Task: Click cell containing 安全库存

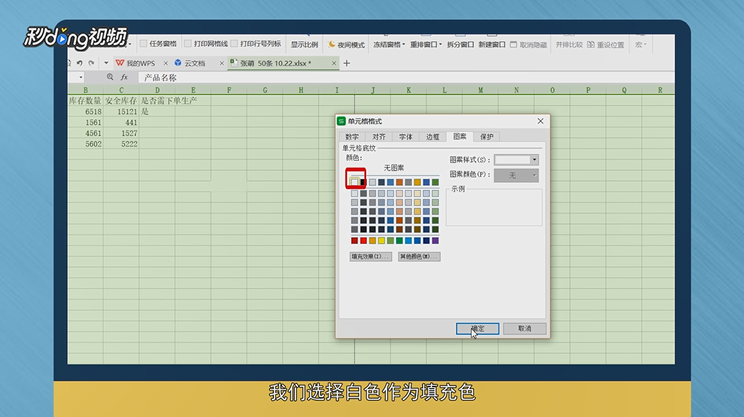Action: click(121, 101)
